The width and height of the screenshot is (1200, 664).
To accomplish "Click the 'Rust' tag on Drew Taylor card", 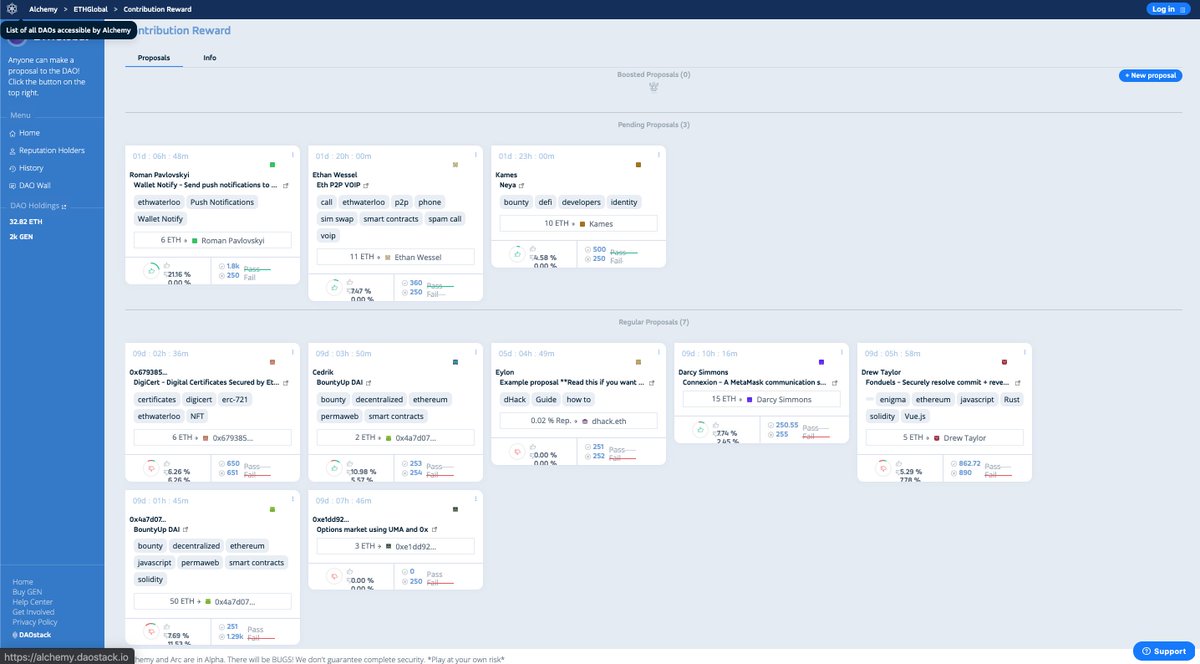I will pyautogui.click(x=1012, y=399).
